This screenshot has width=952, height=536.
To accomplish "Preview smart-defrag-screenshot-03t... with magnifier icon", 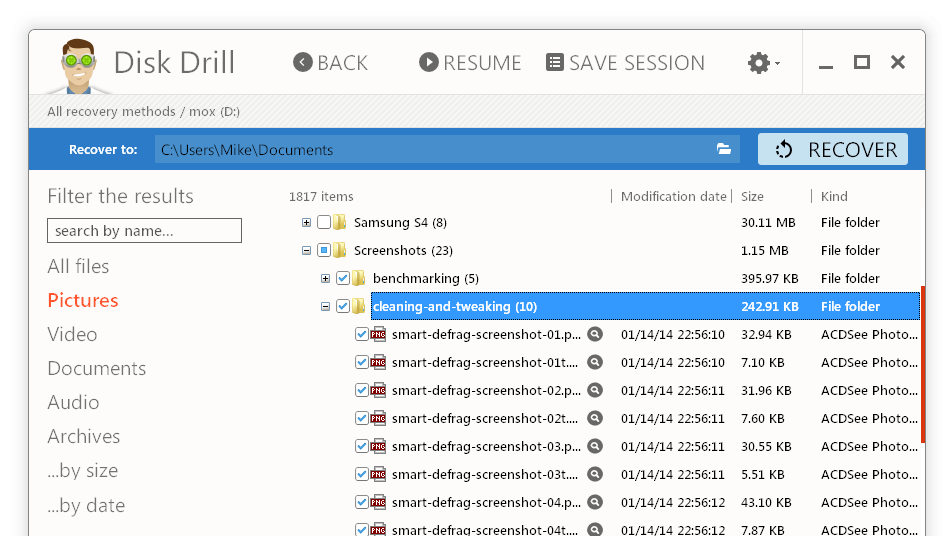I will coord(595,474).
